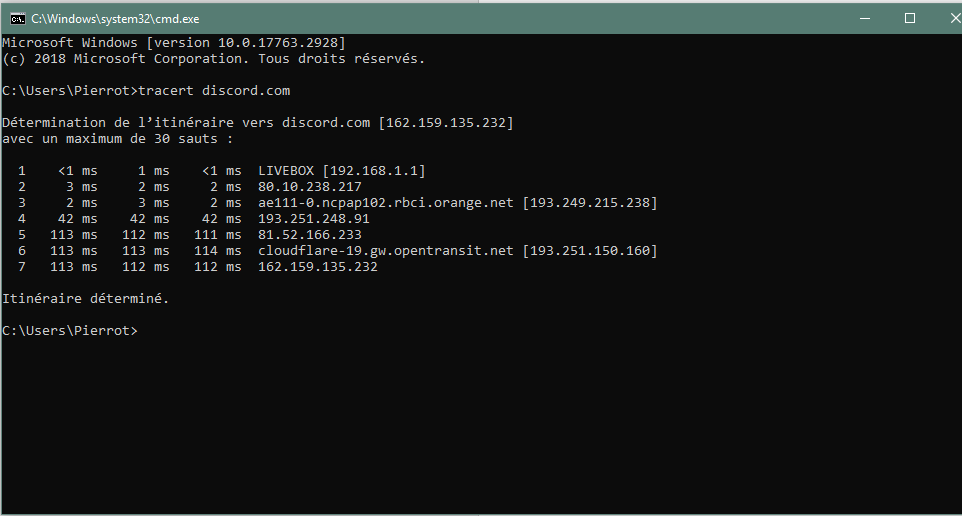This screenshot has width=962, height=516.
Task: Click the Microsoft Corporation copyright line
Action: point(214,59)
